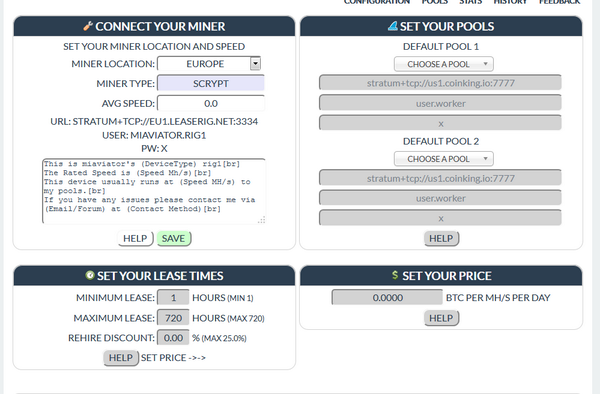Screen dimensions: 600x394
Task: Click the pool icon beside Set Your Pools
Action: (393, 26)
